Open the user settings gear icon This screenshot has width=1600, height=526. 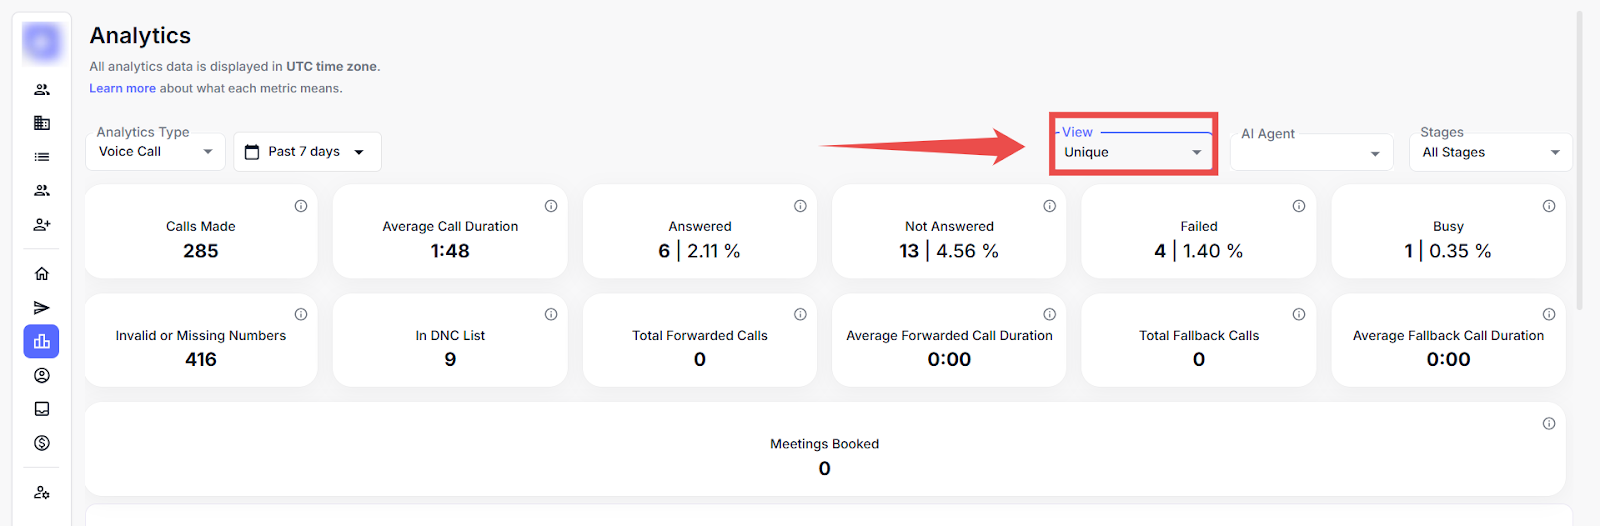pos(42,493)
